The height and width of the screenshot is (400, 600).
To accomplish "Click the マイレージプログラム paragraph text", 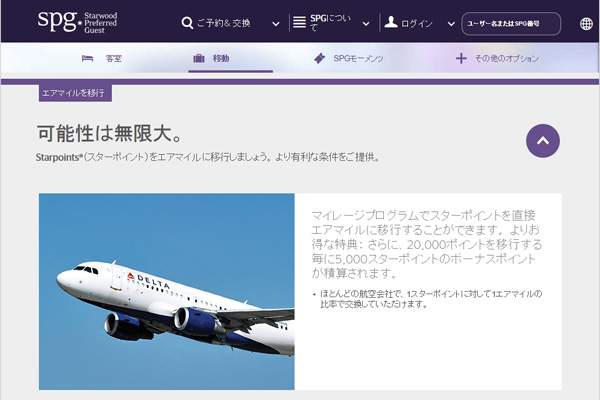I will click(x=427, y=244).
